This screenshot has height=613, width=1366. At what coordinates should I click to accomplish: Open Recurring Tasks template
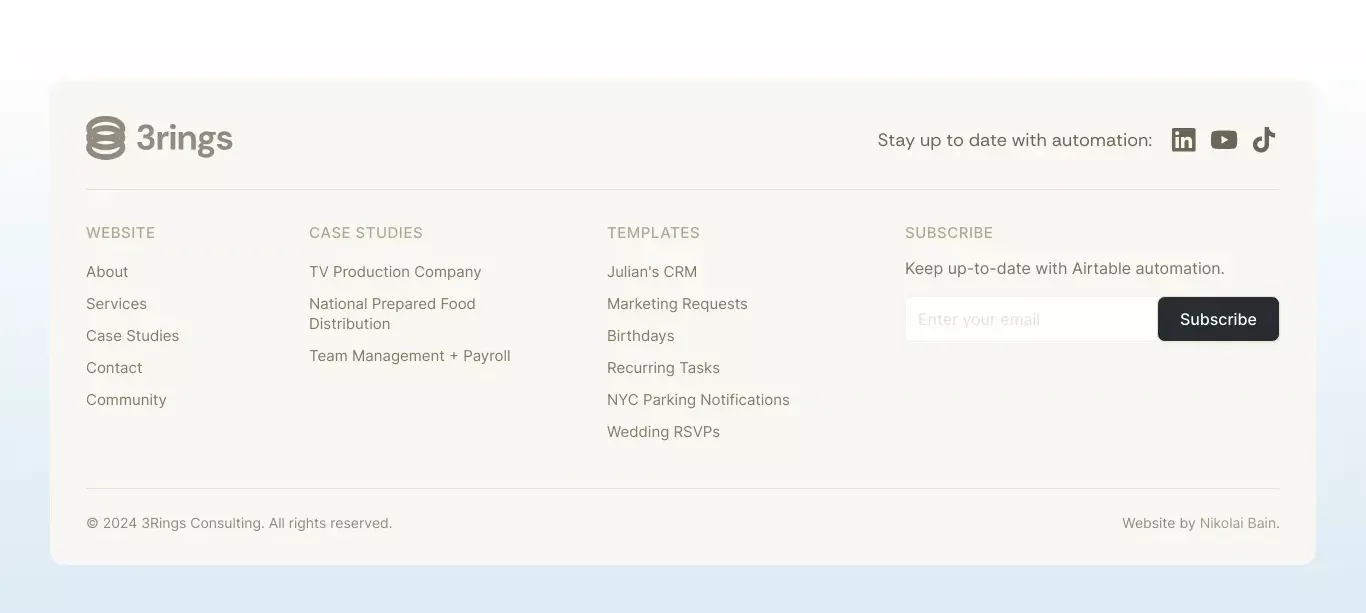[x=663, y=368]
